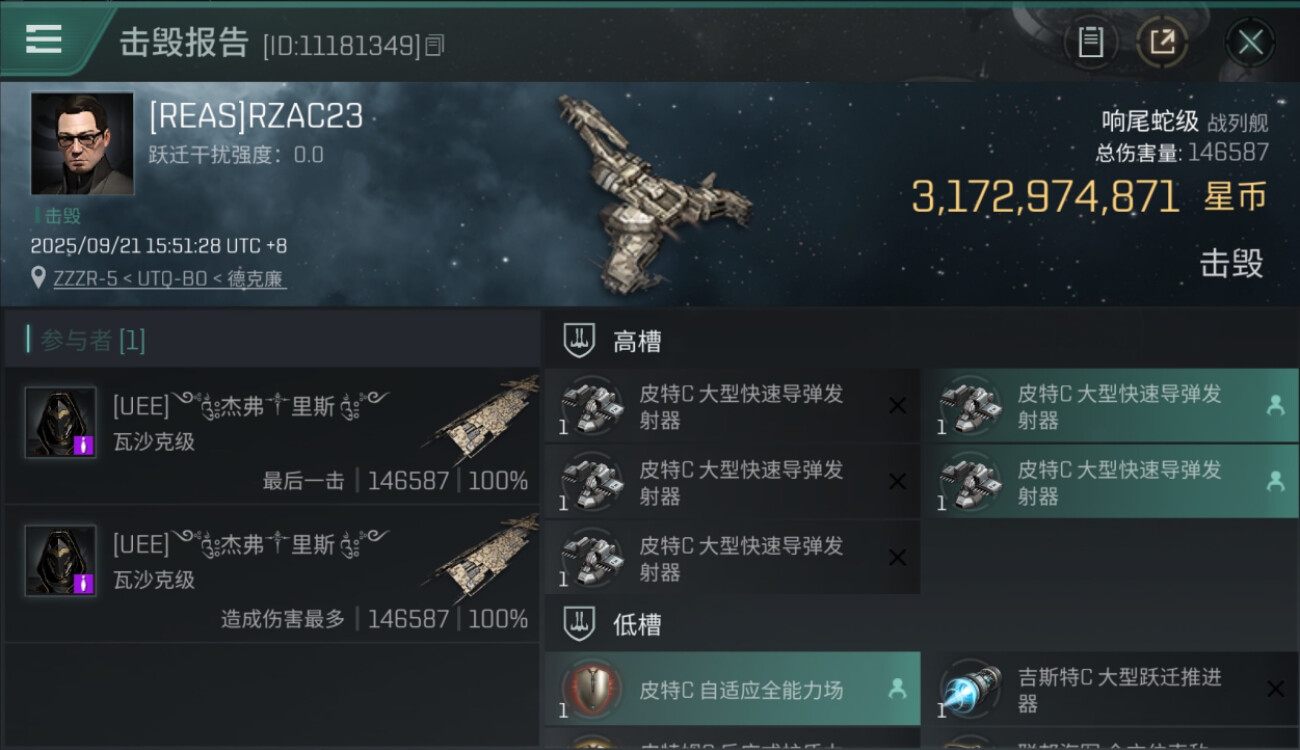Click the share export icon
Viewport: 1300px width, 750px height.
(x=1162, y=42)
